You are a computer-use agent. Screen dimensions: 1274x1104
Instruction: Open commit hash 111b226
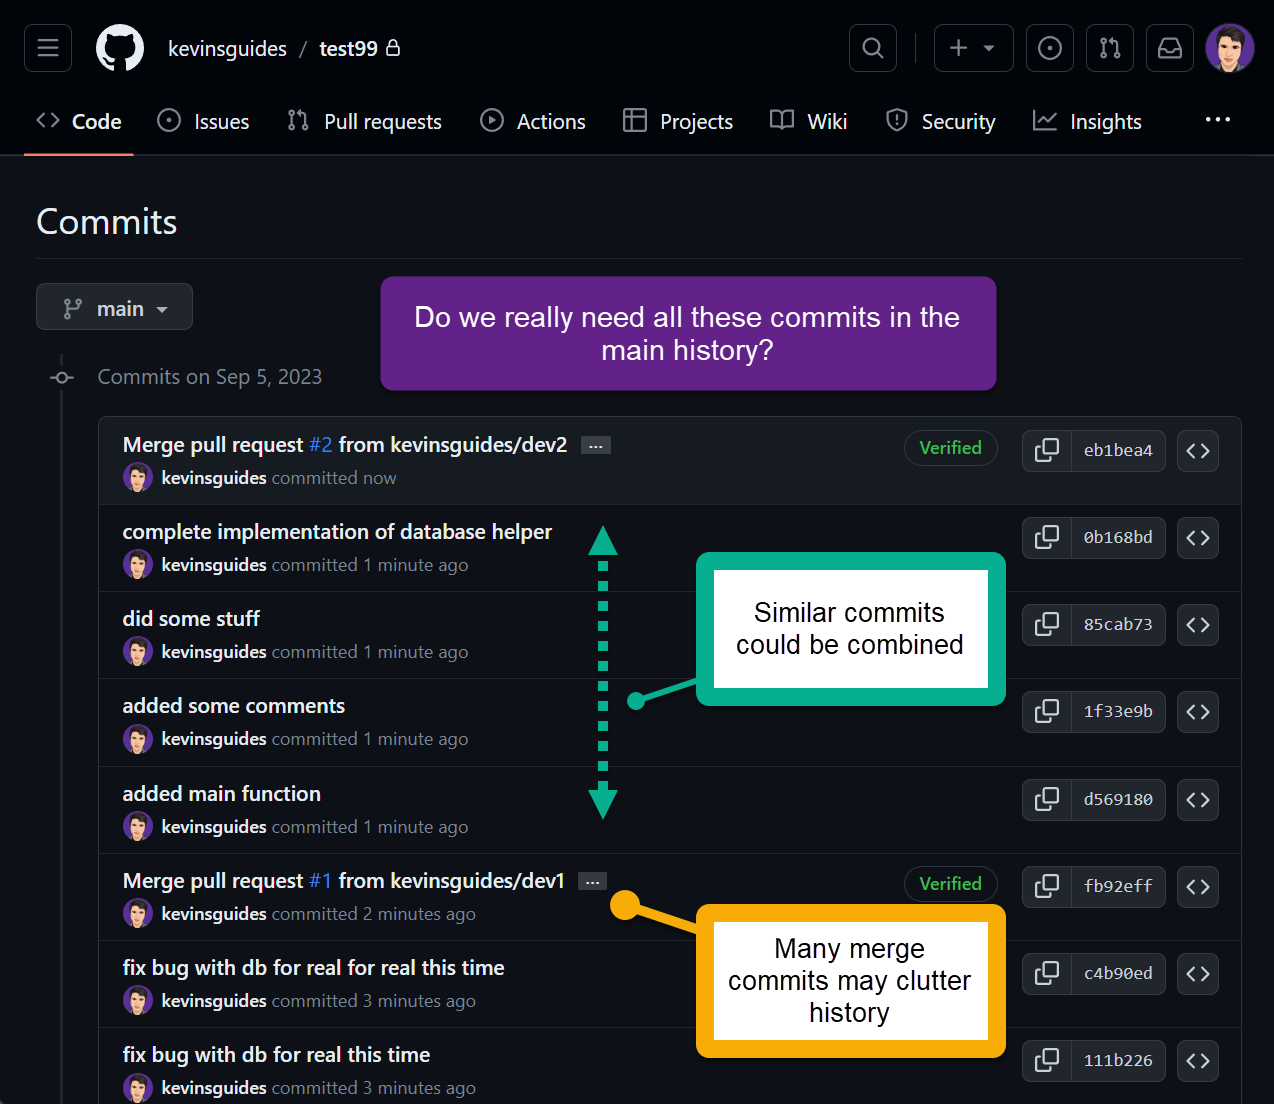coord(1118,1061)
